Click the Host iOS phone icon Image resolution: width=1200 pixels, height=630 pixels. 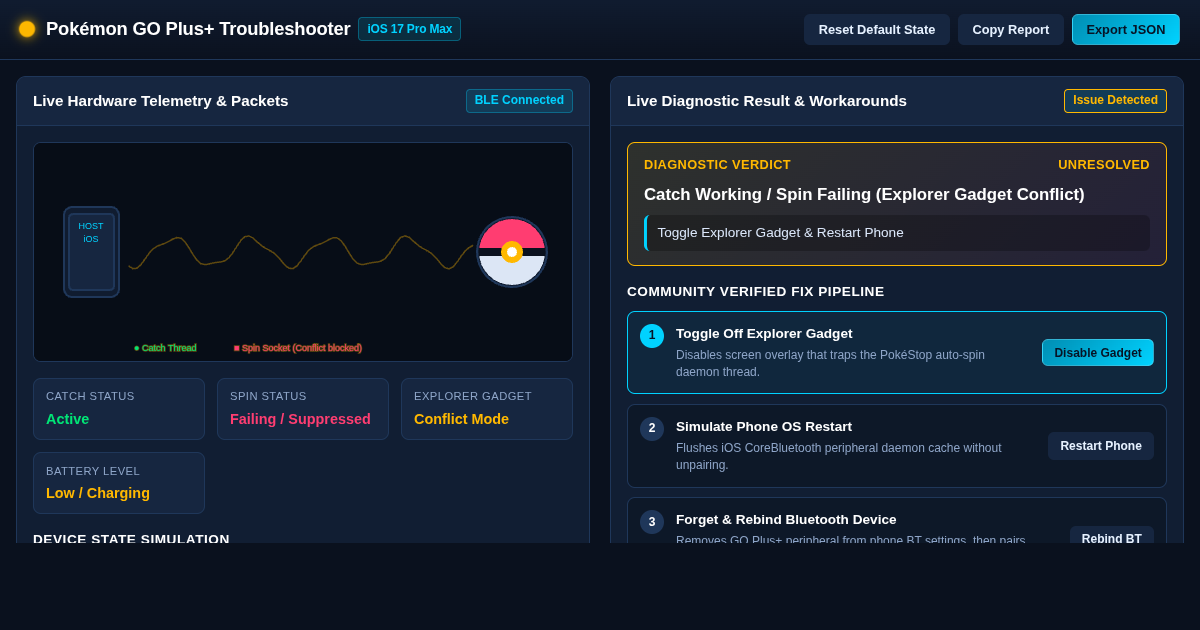coord(91,252)
